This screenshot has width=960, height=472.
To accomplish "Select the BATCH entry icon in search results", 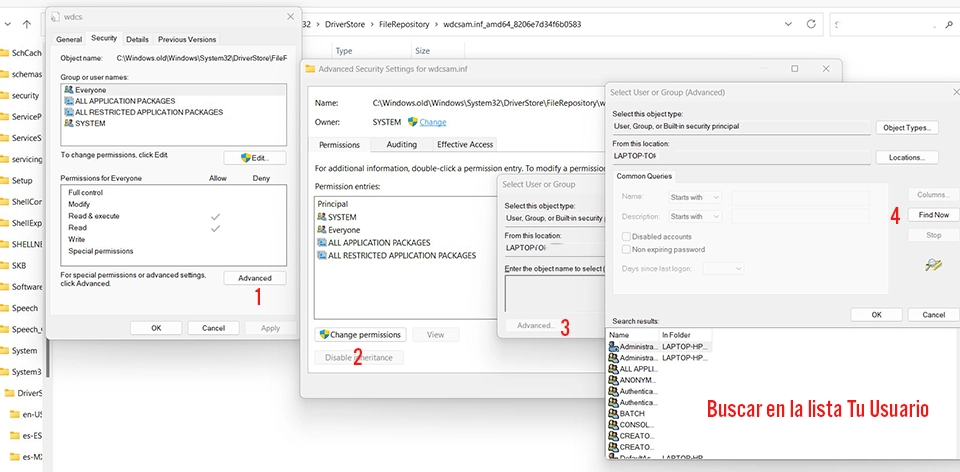I will (x=613, y=413).
